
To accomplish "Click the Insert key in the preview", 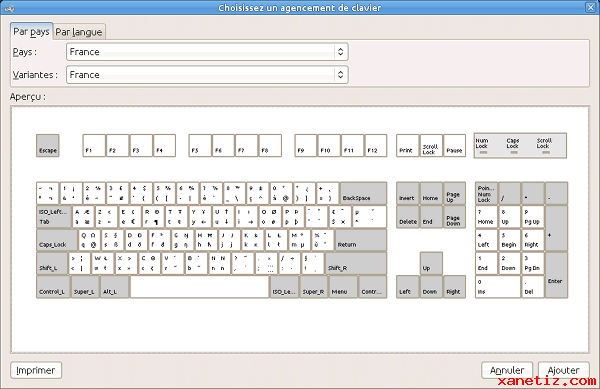I will click(408, 193).
